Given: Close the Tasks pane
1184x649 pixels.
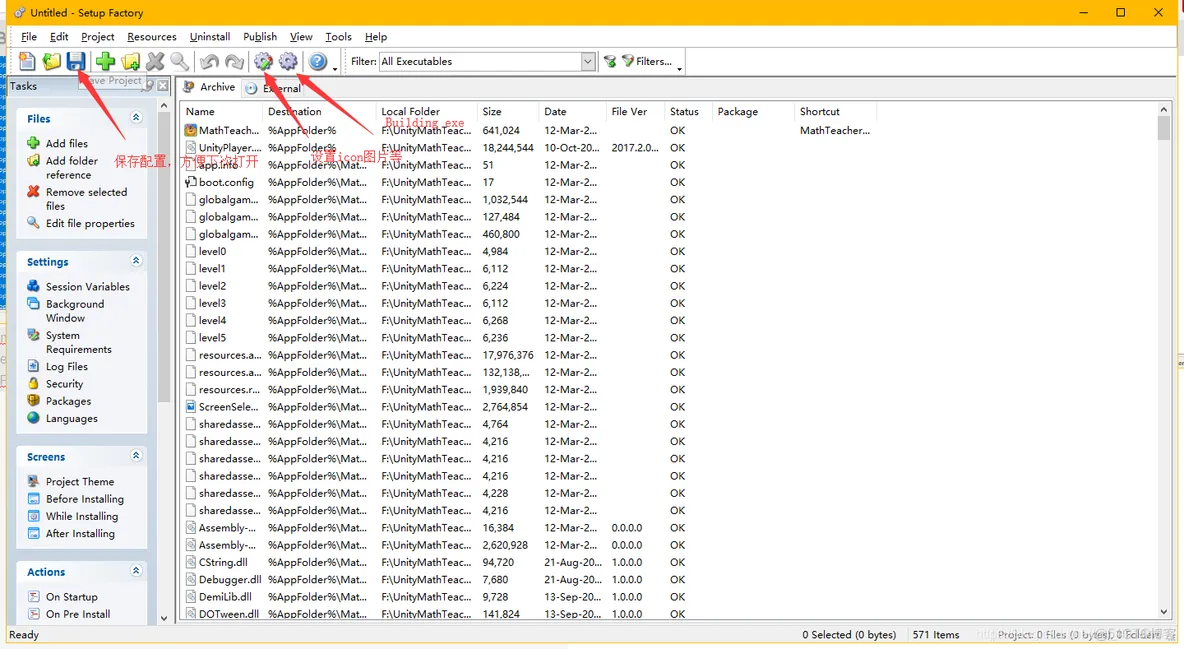Looking at the screenshot, I should [163, 86].
